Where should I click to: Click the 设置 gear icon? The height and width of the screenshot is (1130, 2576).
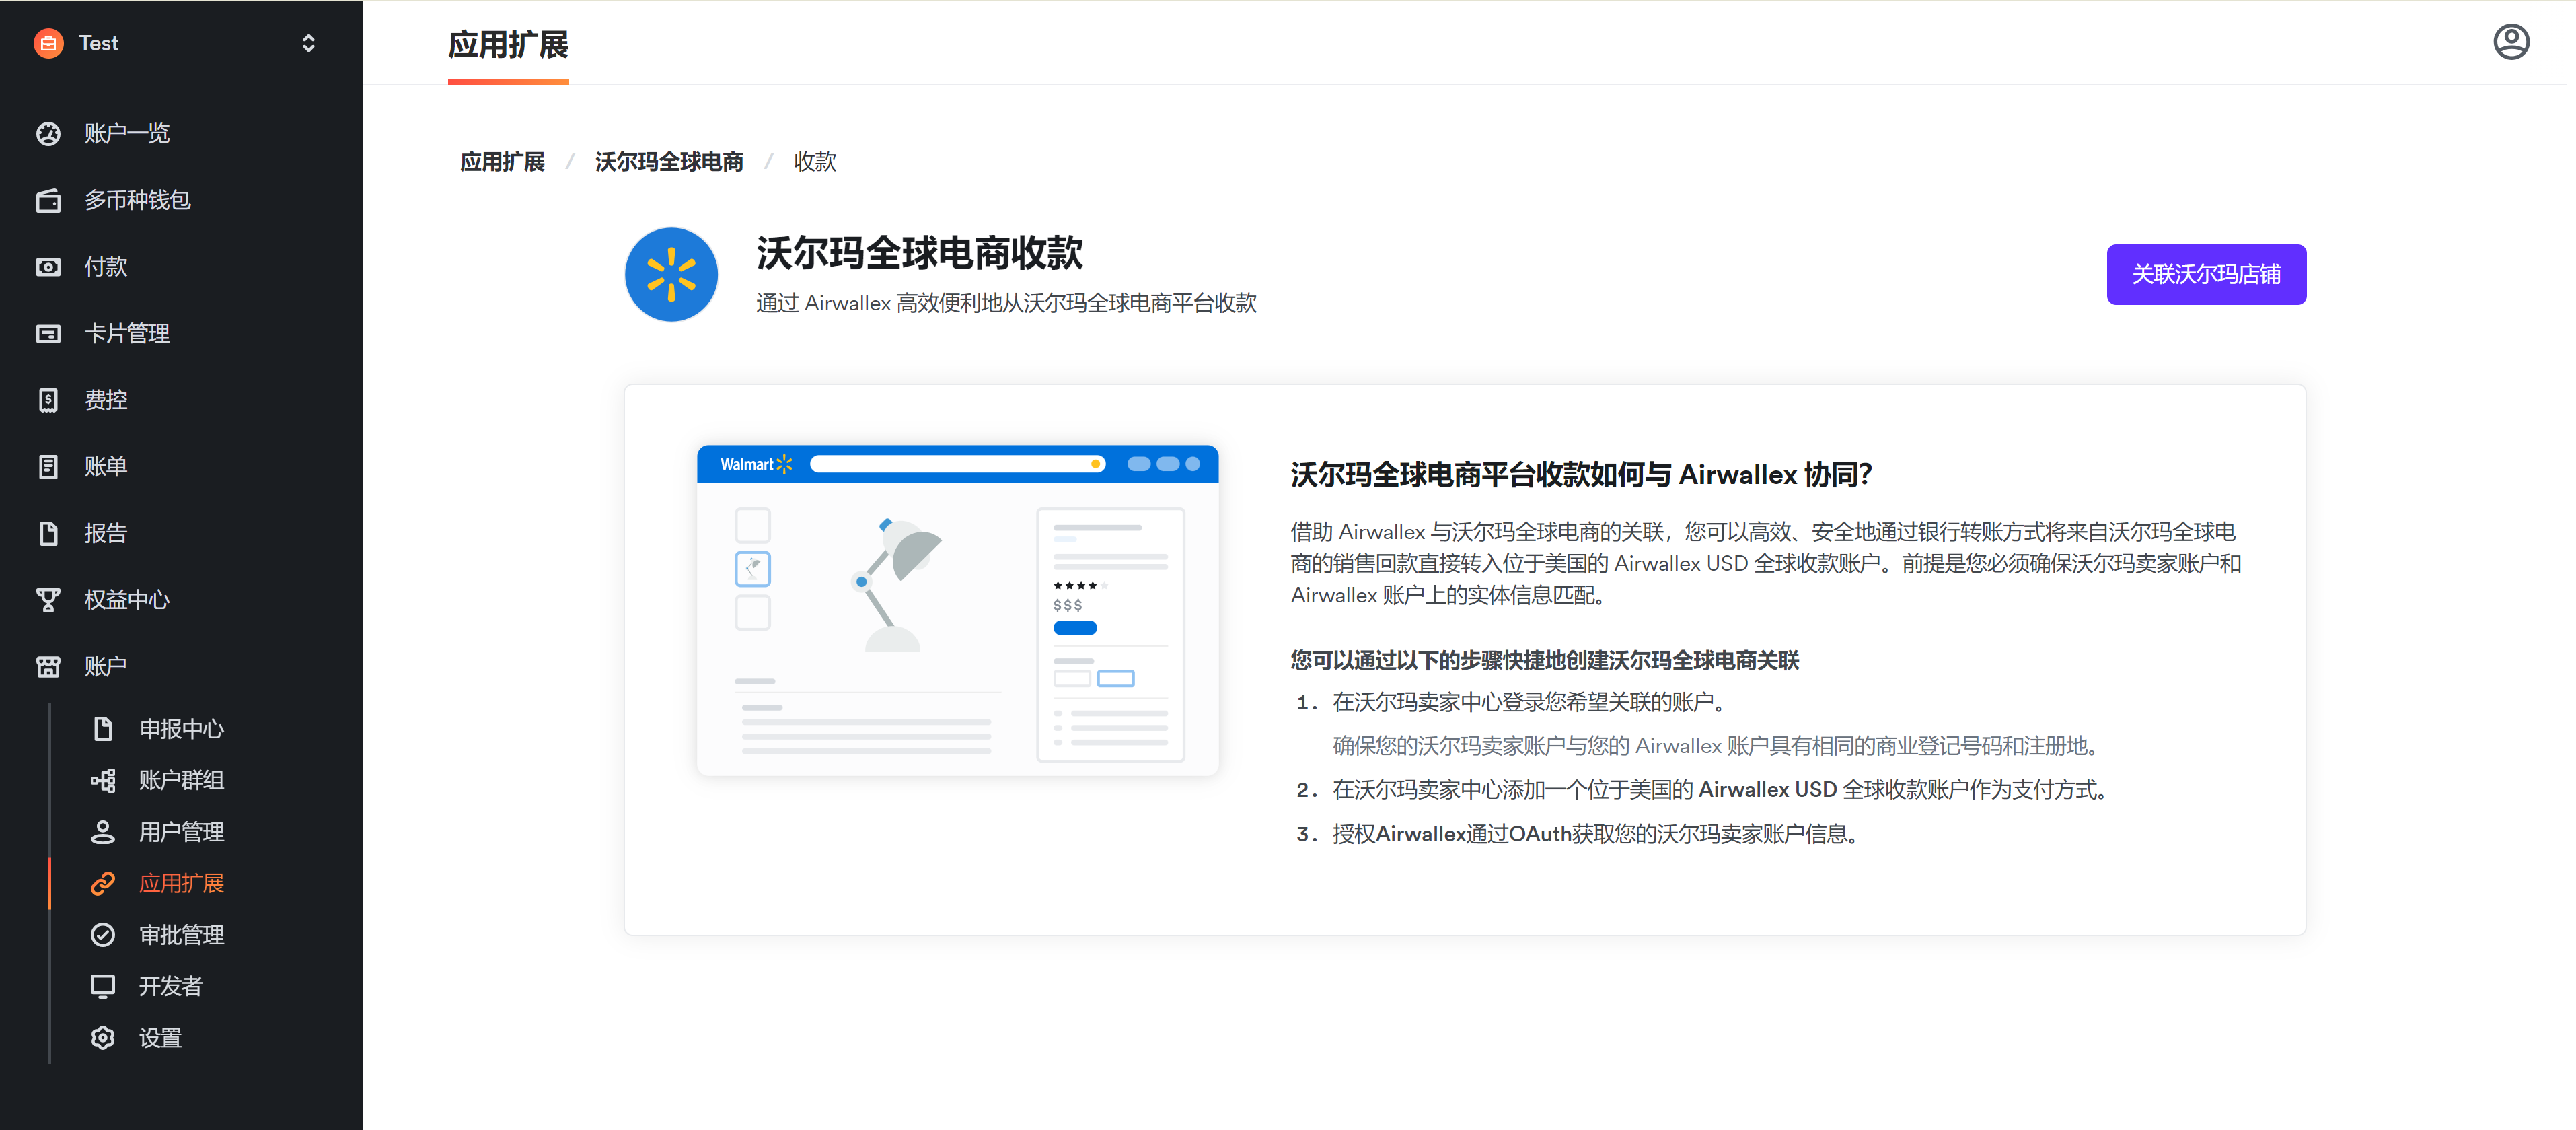[103, 1038]
